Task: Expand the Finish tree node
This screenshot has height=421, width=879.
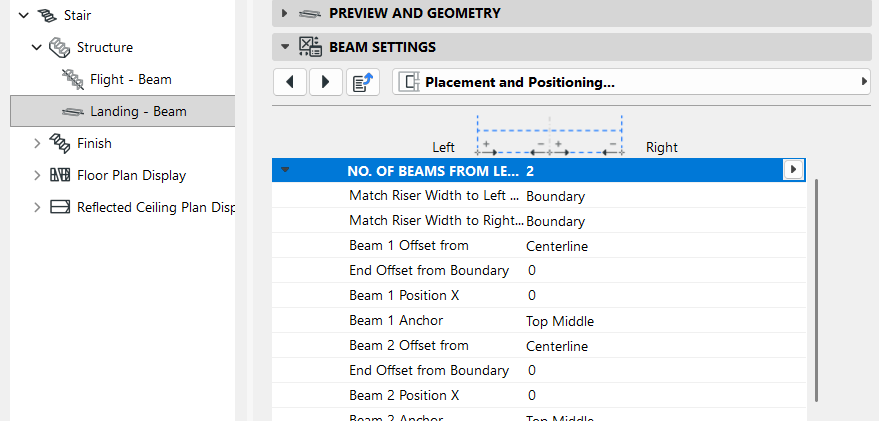Action: 37,144
